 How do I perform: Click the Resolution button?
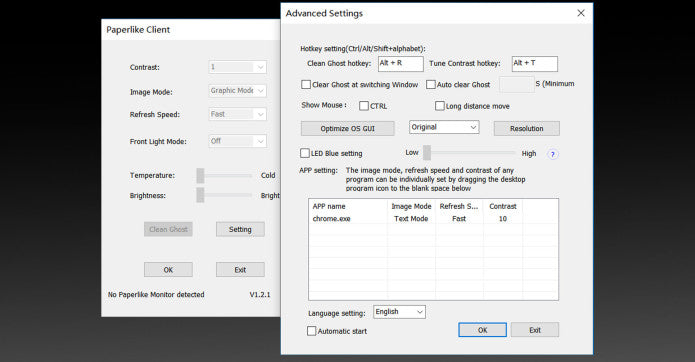tap(527, 128)
